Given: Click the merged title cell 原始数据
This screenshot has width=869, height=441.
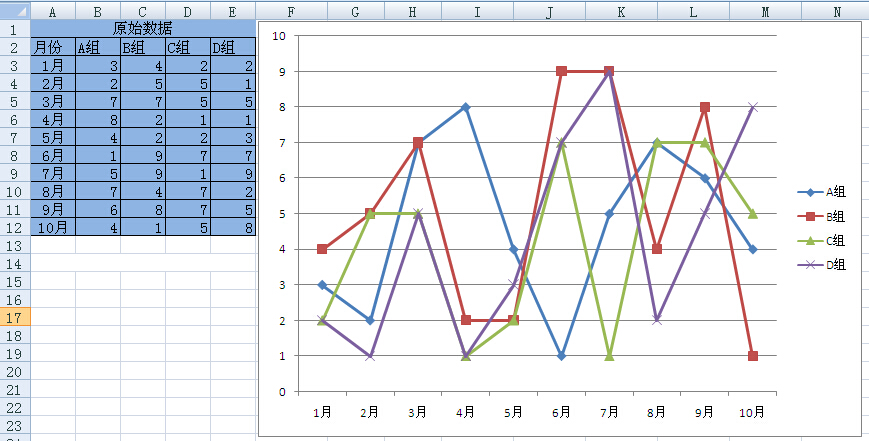Looking at the screenshot, I should click(x=143, y=29).
